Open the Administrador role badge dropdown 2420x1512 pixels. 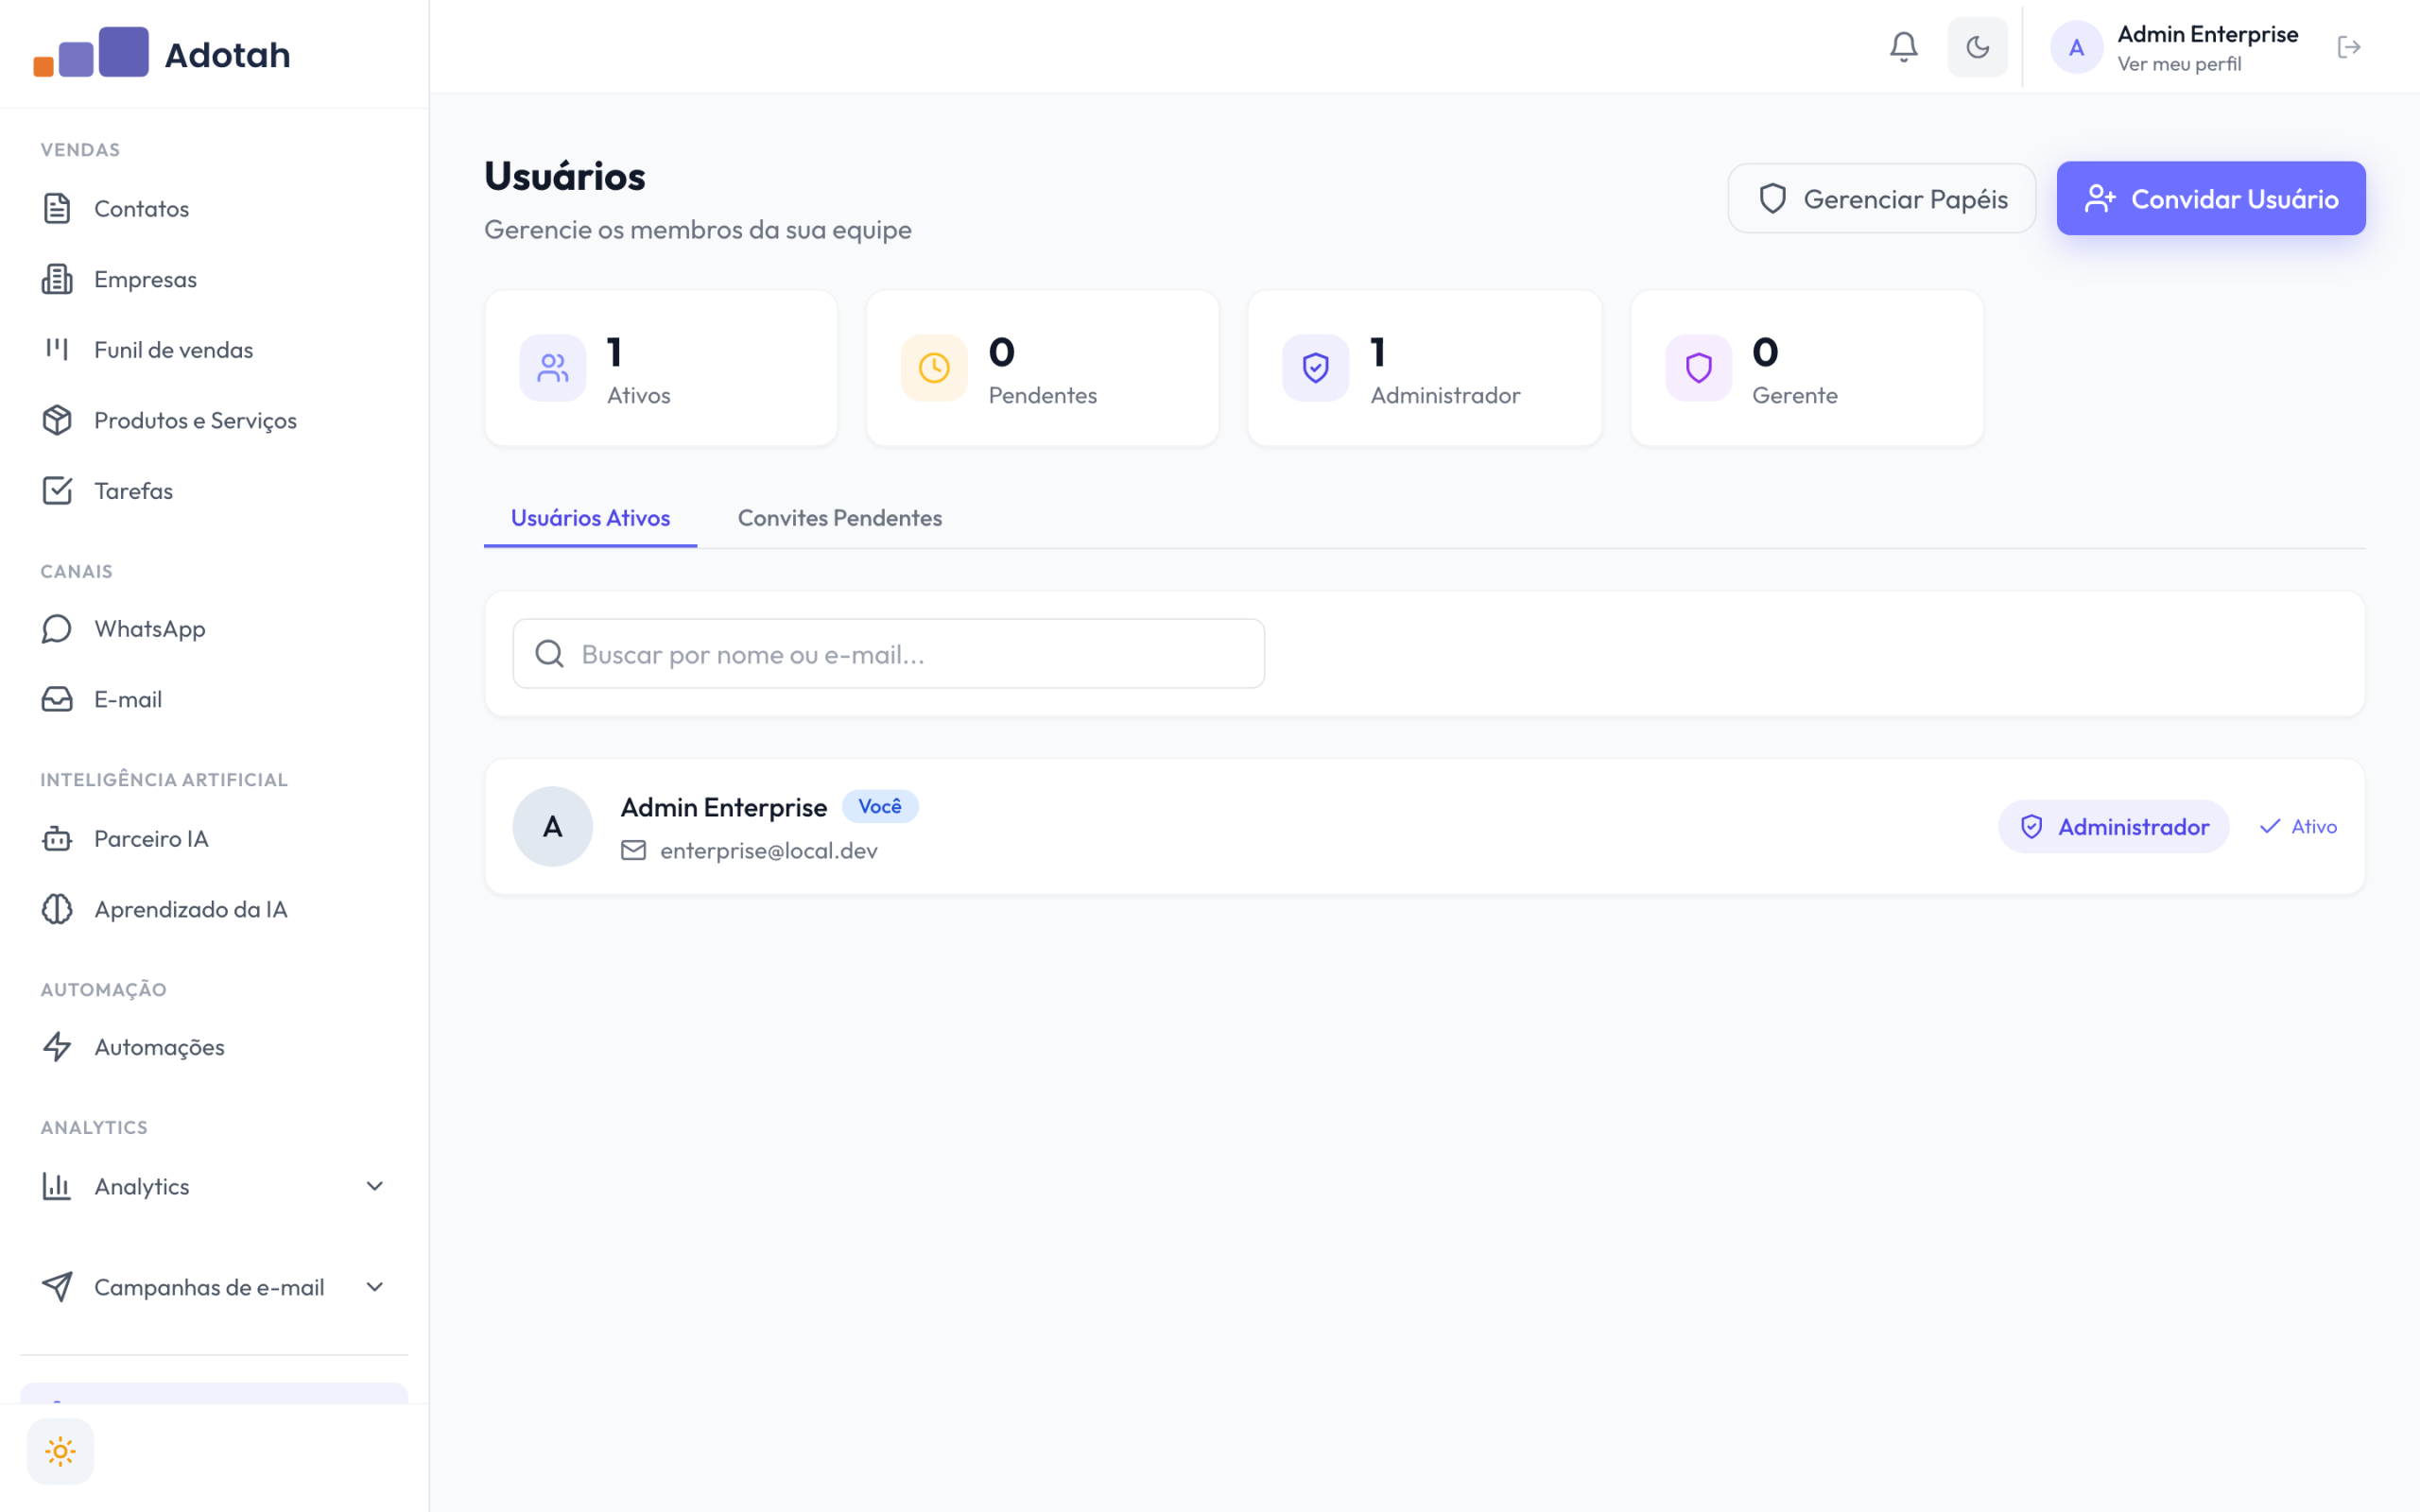pyautogui.click(x=2113, y=826)
